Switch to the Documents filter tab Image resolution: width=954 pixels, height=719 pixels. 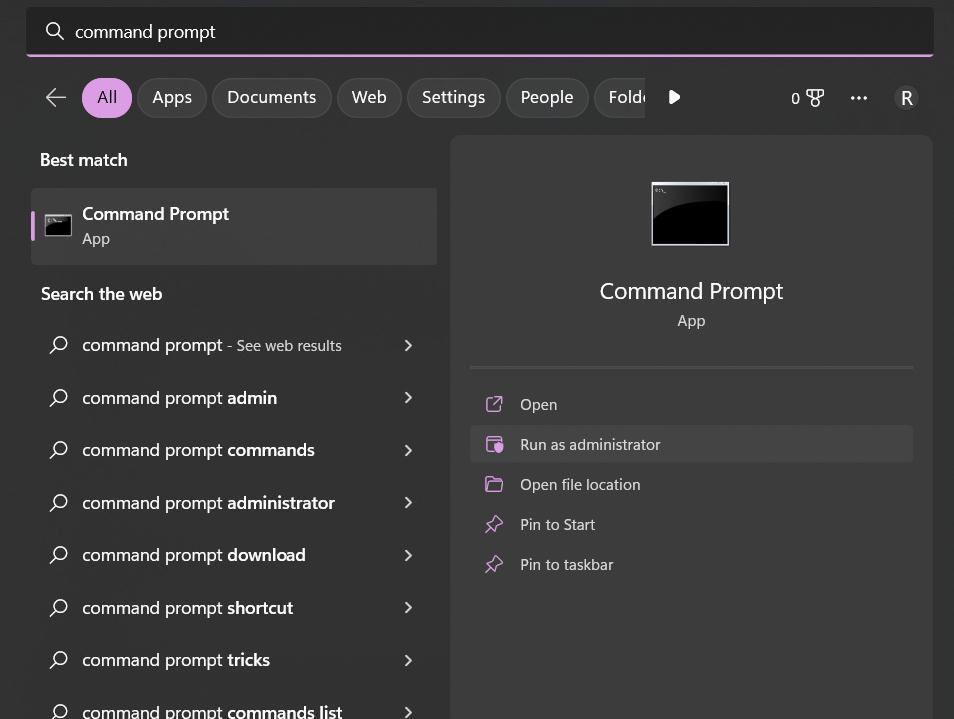click(x=271, y=97)
